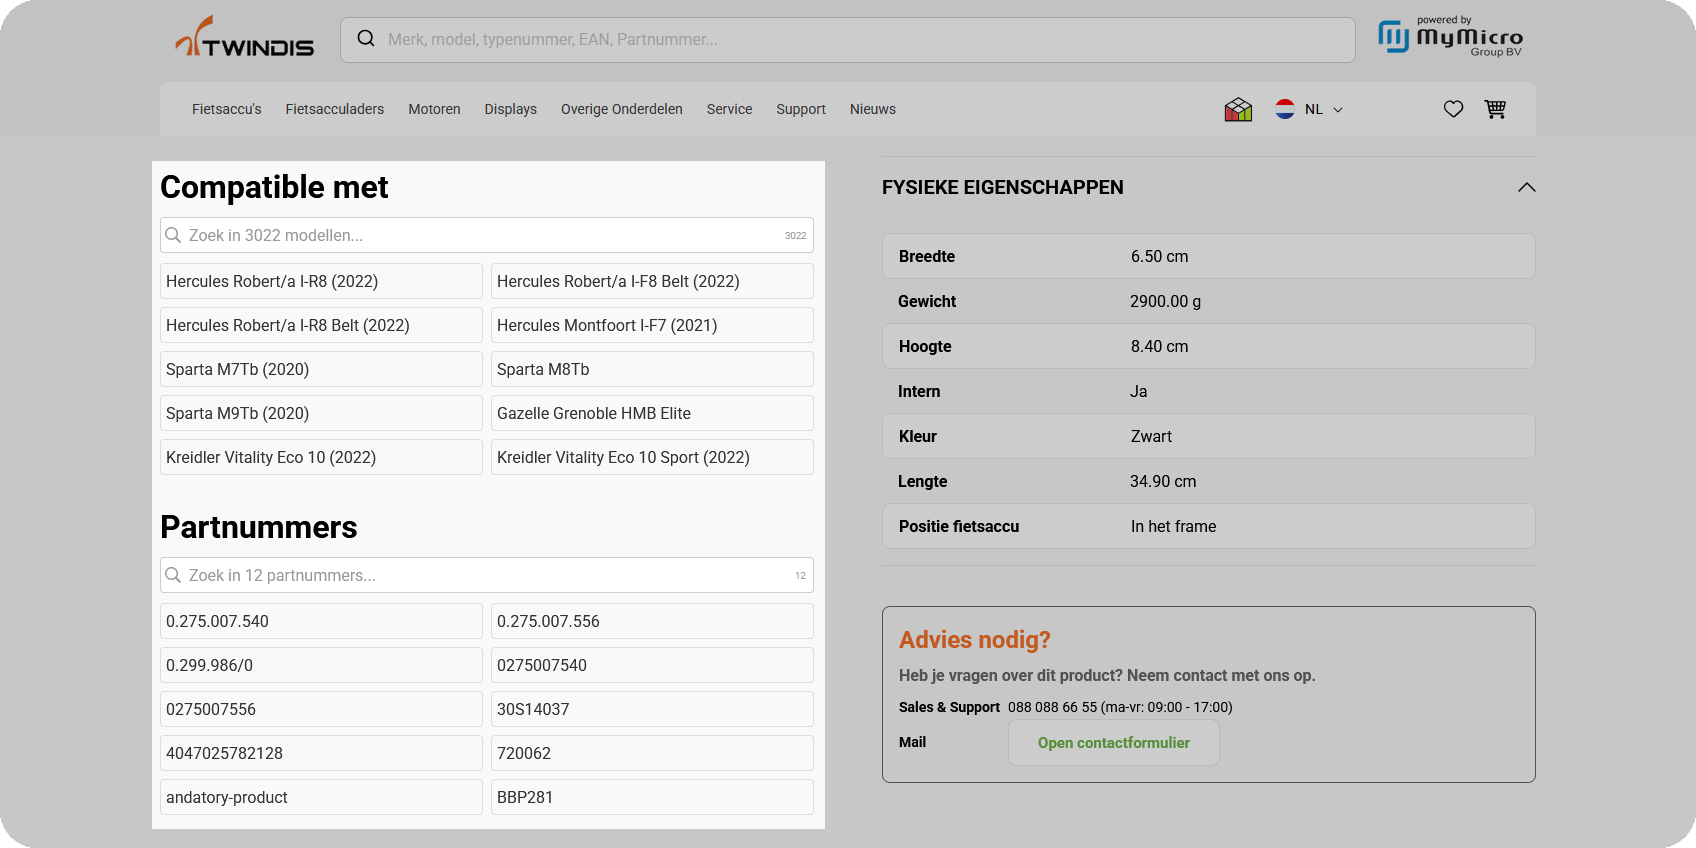Click the search magnifier icon in header
Viewport: 1696px width, 848px height.
coord(366,39)
